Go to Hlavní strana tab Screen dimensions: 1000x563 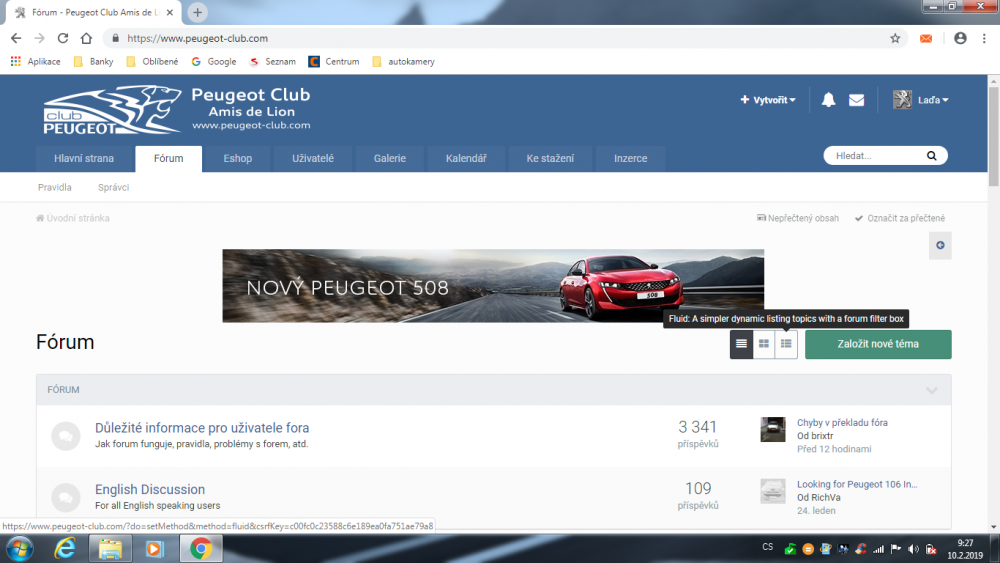pyautogui.click(x=84, y=158)
